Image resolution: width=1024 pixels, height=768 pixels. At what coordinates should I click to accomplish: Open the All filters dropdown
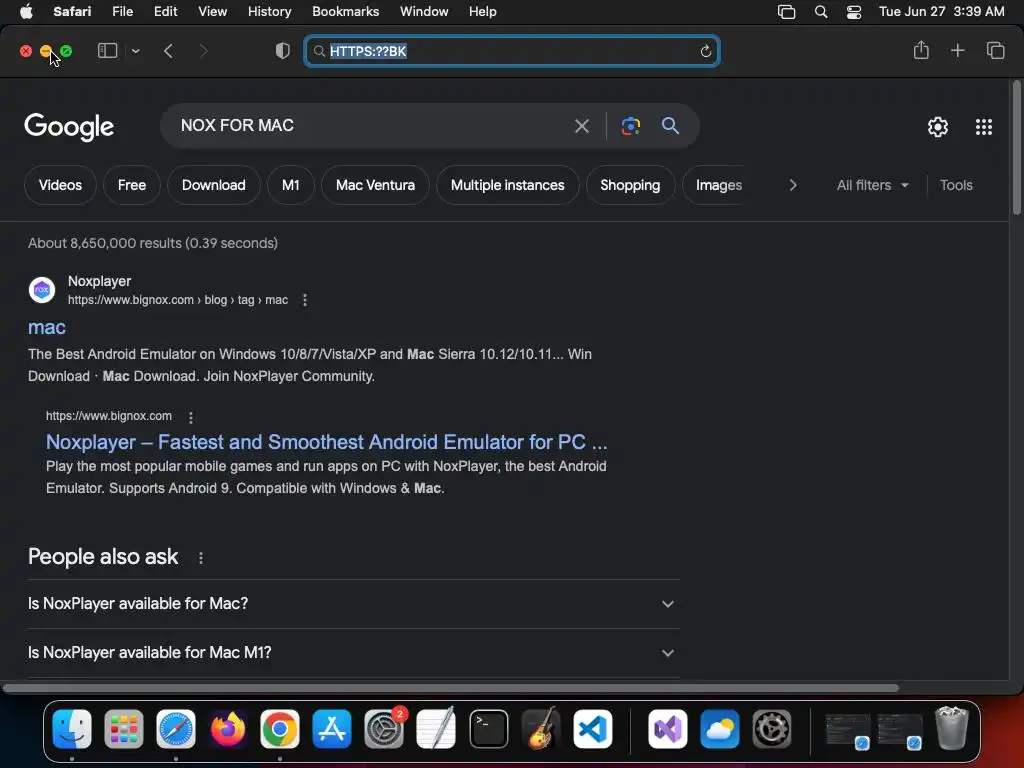tap(872, 185)
